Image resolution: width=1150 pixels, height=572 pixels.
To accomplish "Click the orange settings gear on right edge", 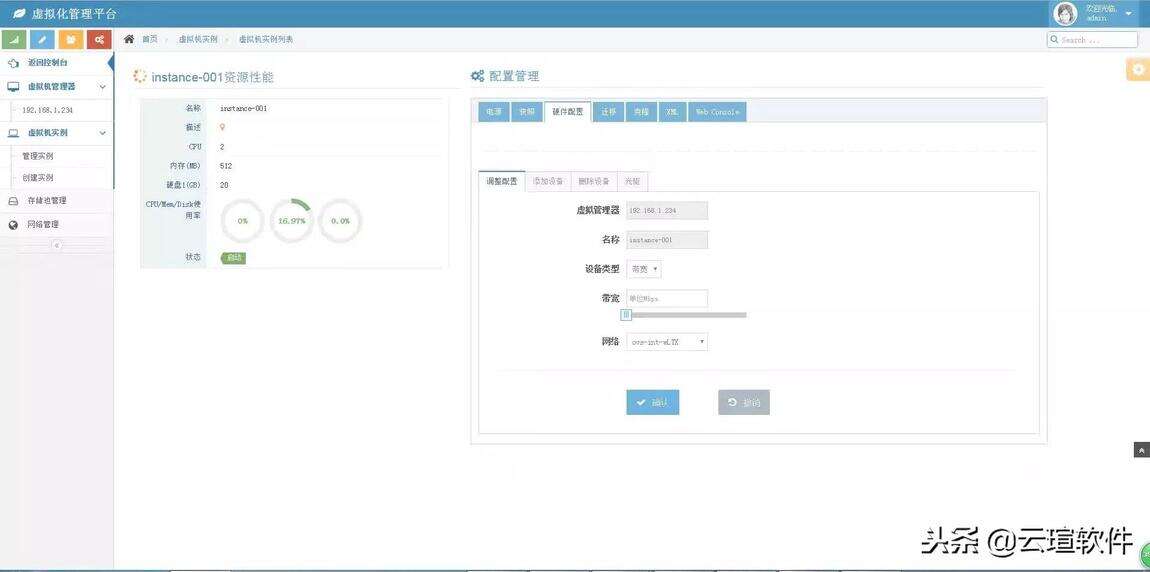I will pos(1138,70).
